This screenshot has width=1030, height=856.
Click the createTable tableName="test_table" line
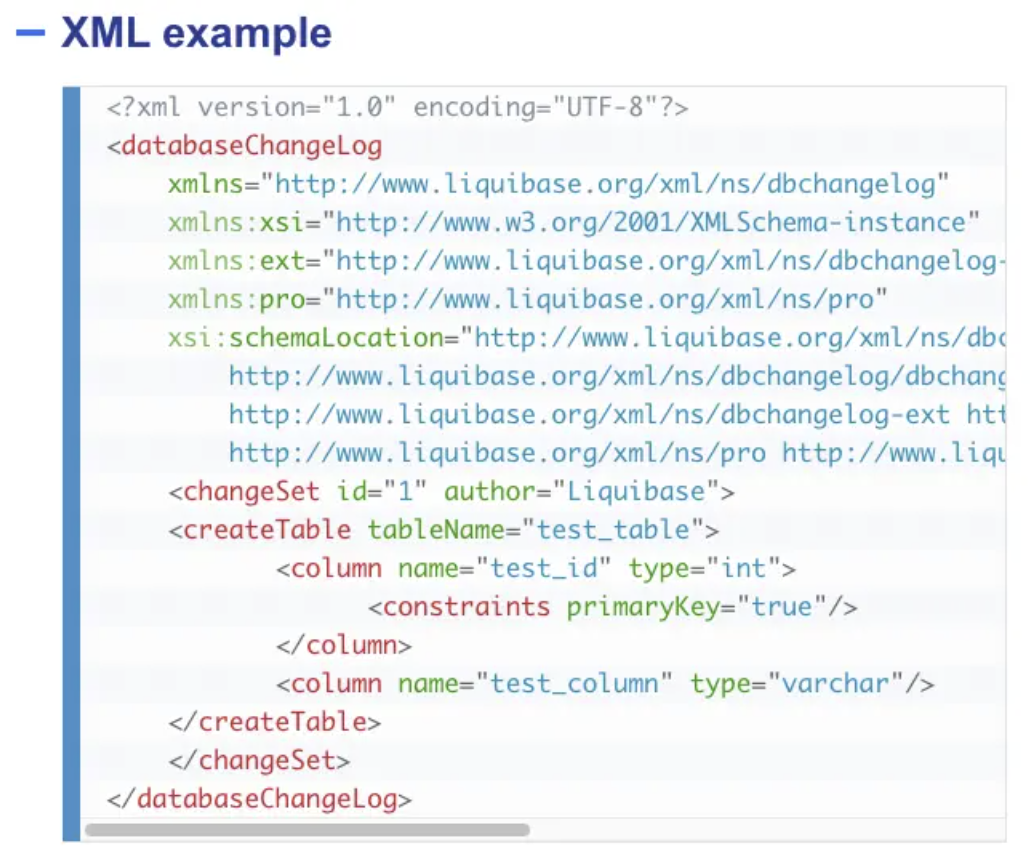(444, 529)
